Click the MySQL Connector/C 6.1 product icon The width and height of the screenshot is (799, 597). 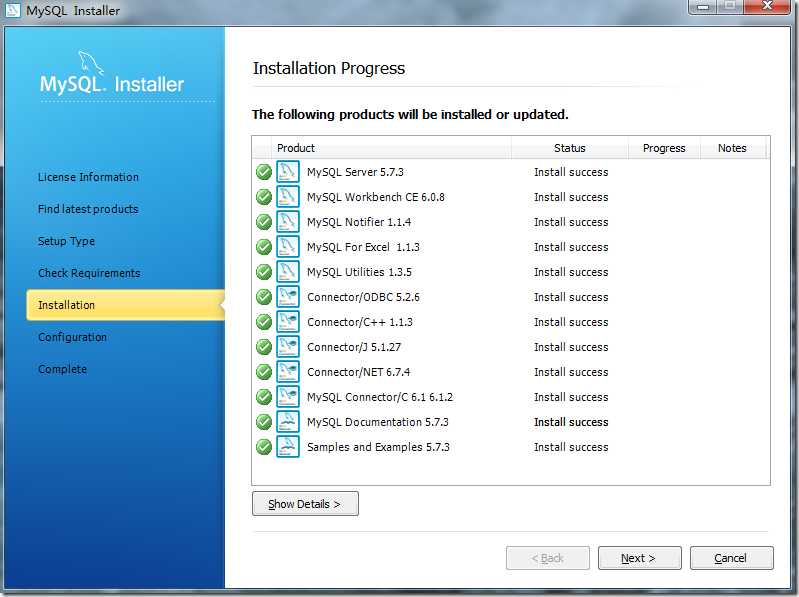coord(287,396)
